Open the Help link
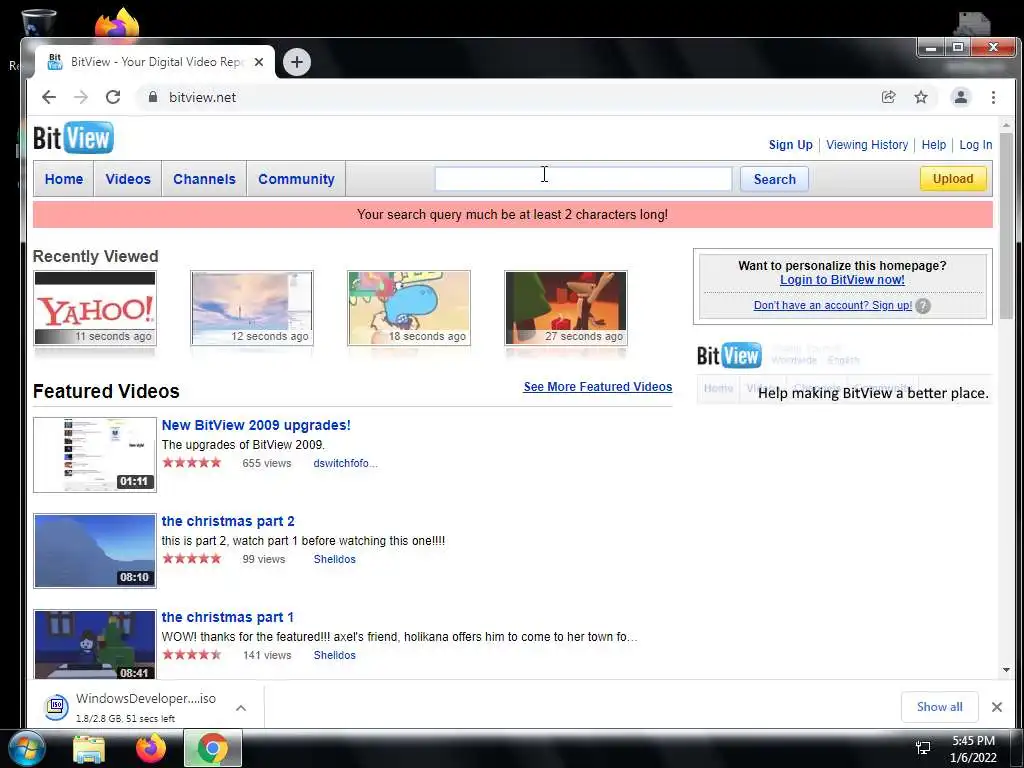Image resolution: width=1024 pixels, height=768 pixels. coord(933,145)
